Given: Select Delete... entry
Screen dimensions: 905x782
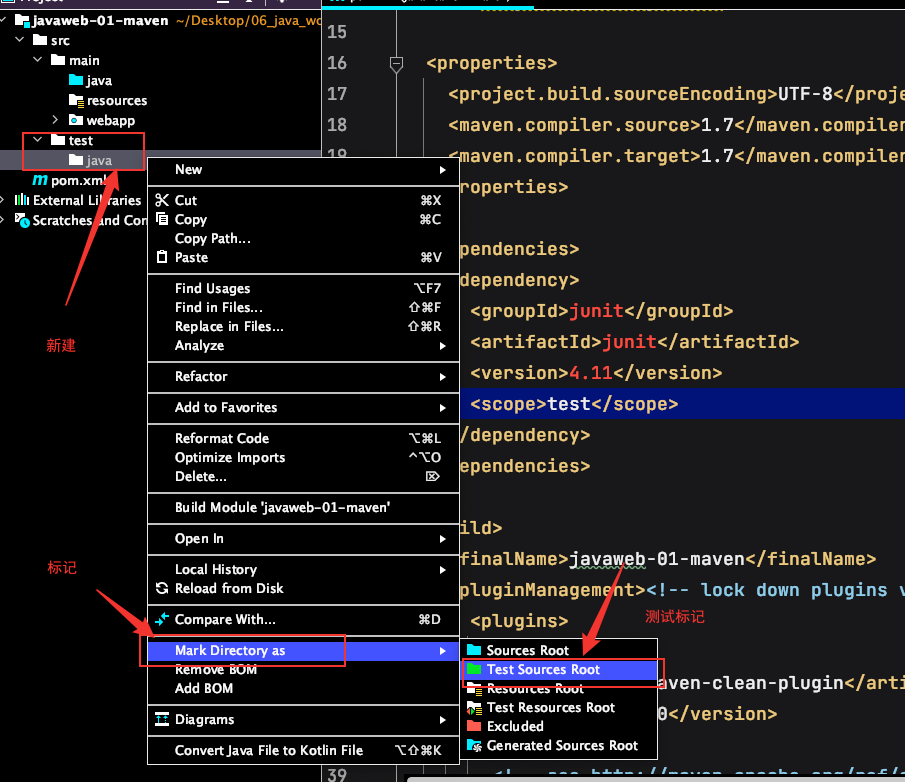Looking at the screenshot, I should click(303, 476).
